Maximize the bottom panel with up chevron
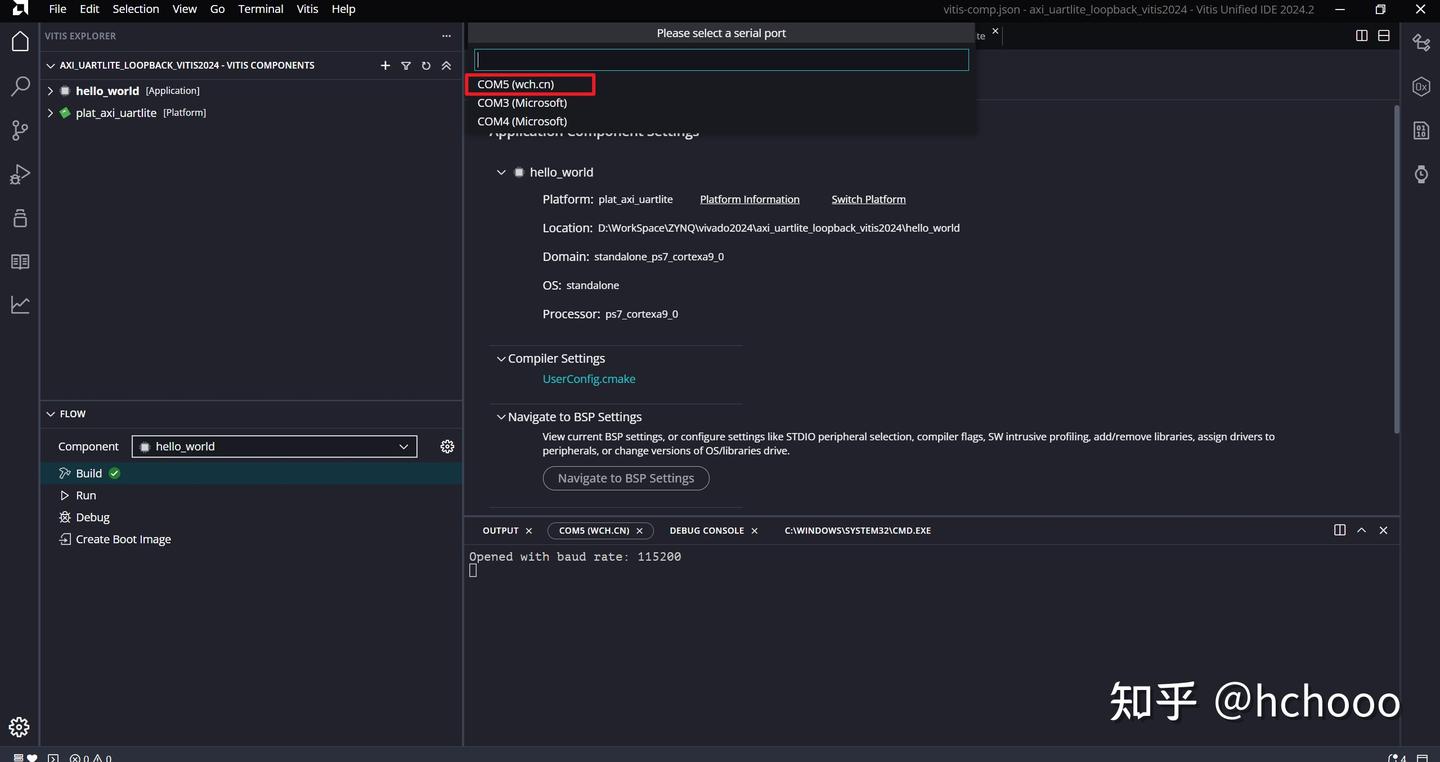The width and height of the screenshot is (1440, 762). (1362, 530)
